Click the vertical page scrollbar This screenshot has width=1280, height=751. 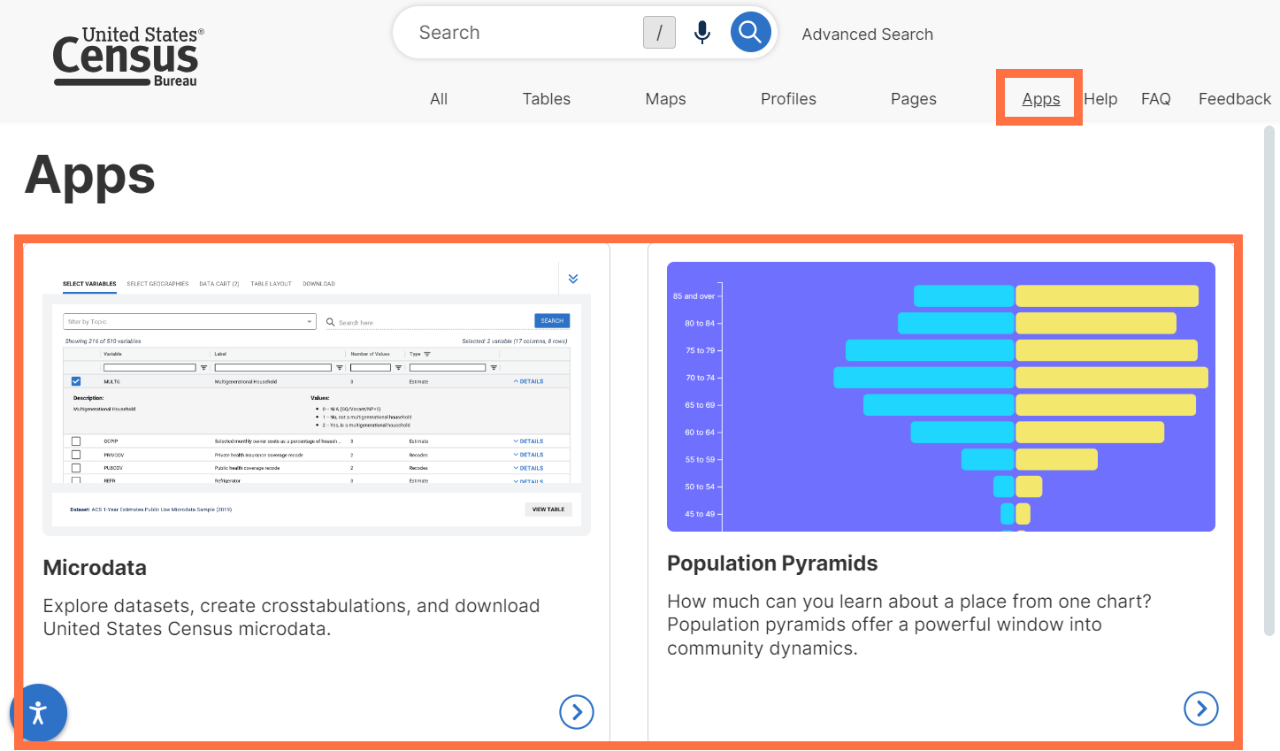tap(1270, 380)
